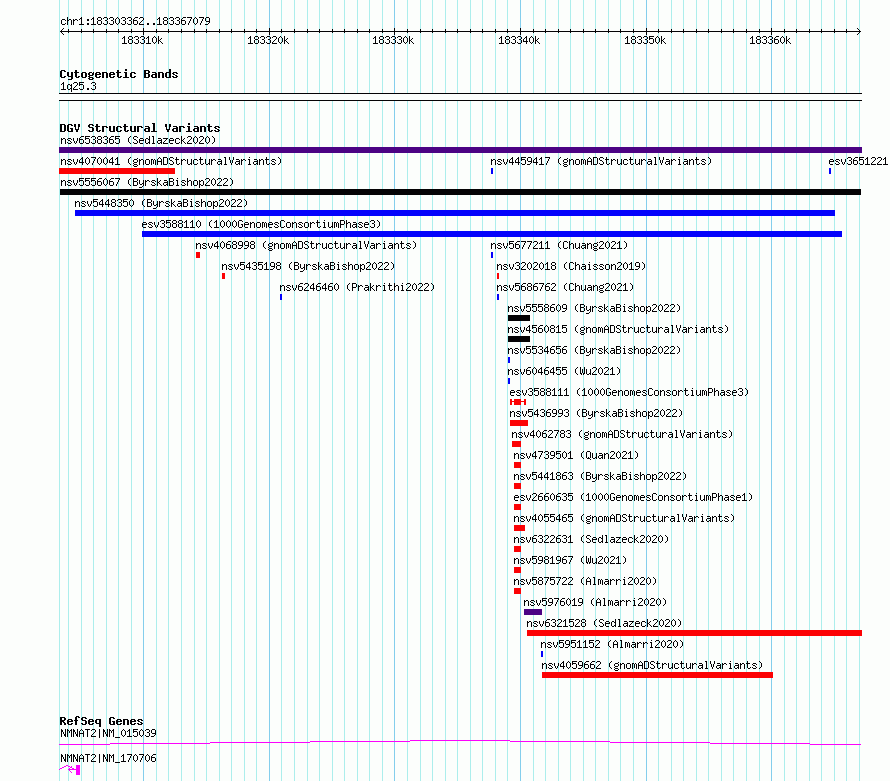Open NMNAT2|NM_015039 gene label
This screenshot has height=781, width=890.
pos(108,733)
